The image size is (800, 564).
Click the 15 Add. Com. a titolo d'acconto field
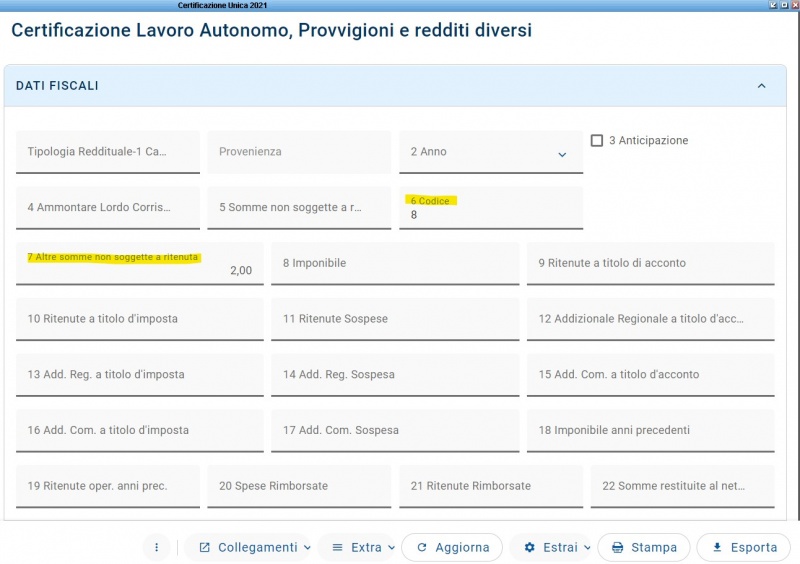coord(651,374)
